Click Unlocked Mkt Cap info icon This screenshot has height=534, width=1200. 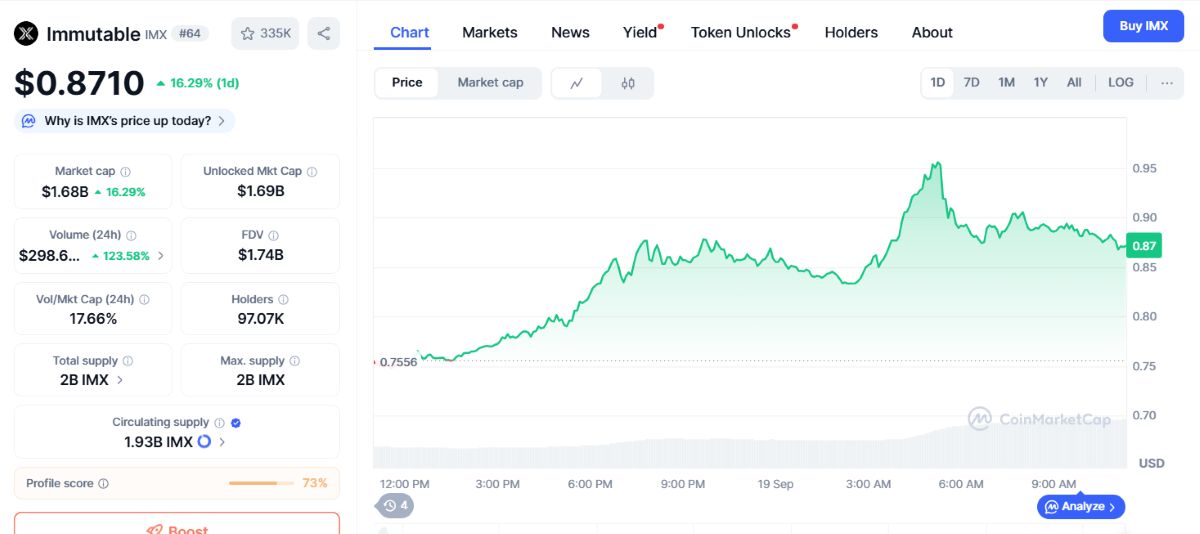click(312, 172)
